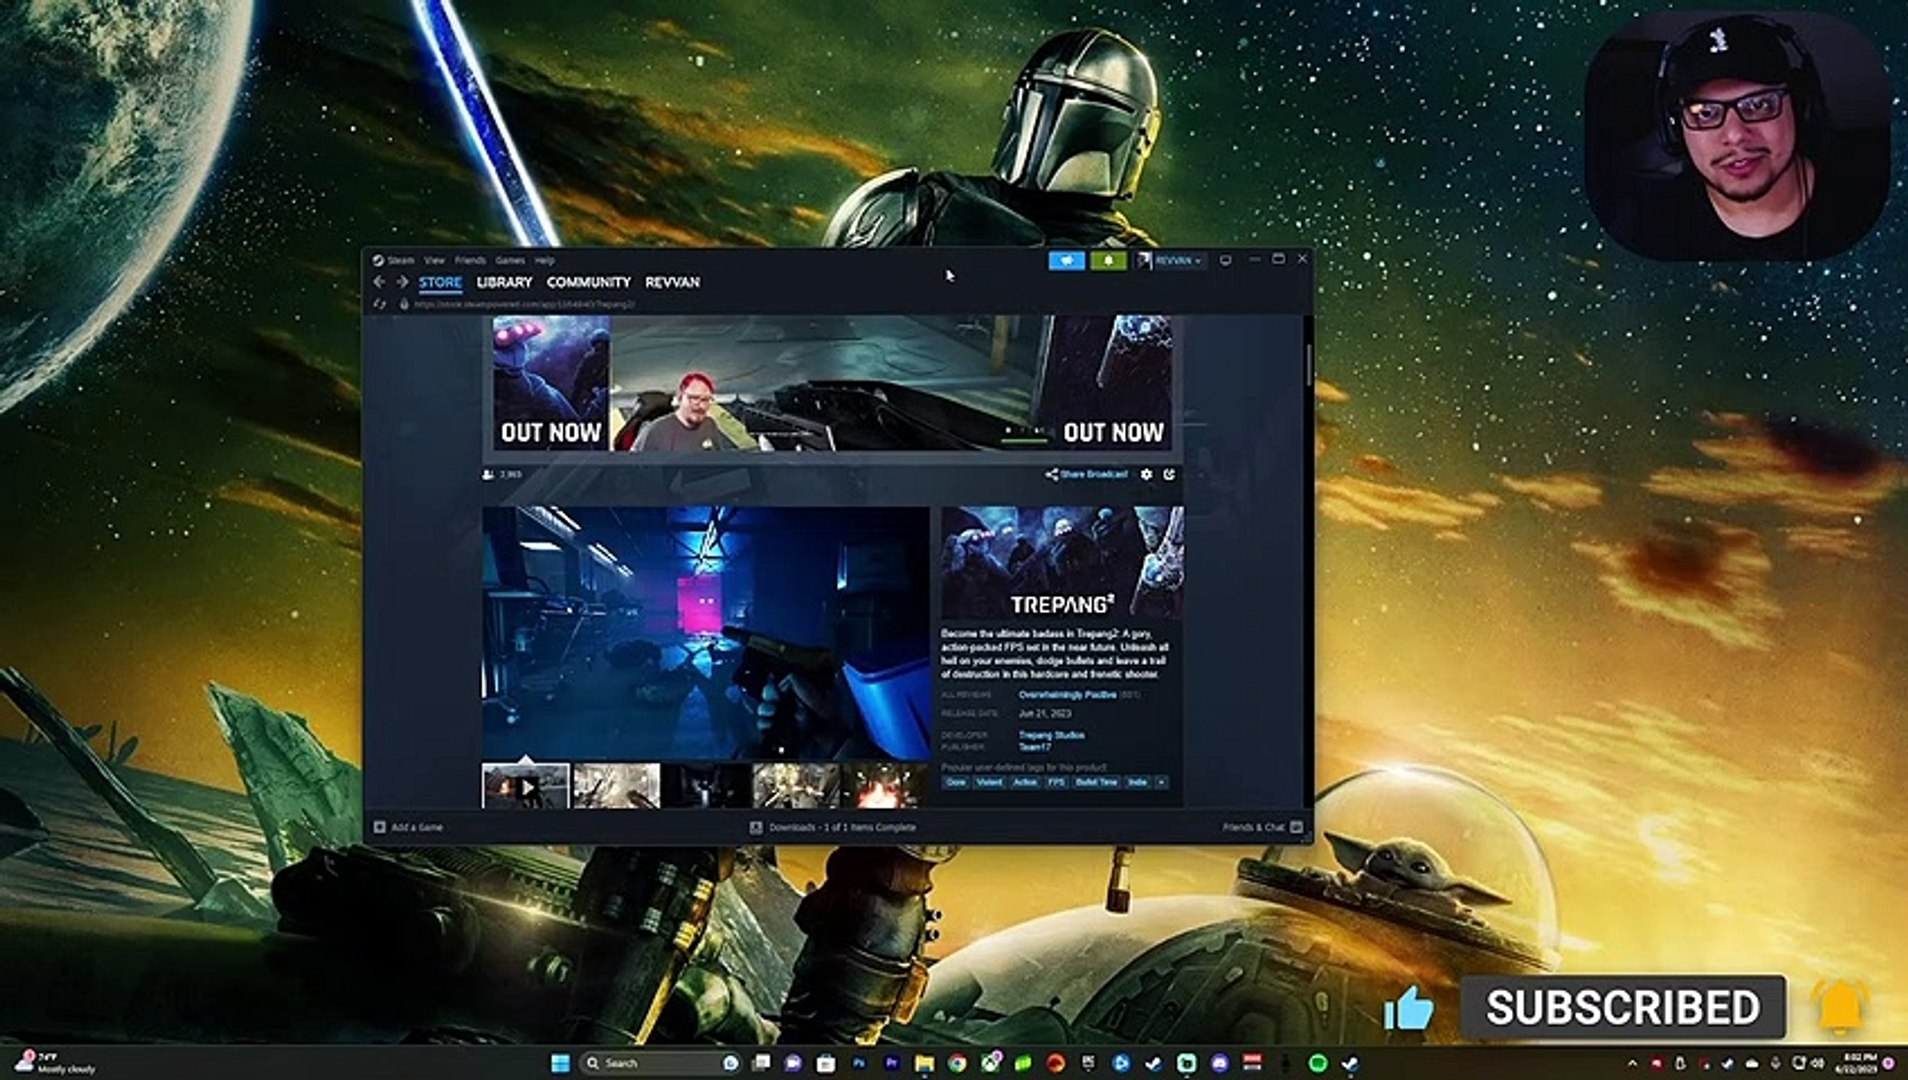This screenshot has width=1908, height=1080.
Task: Show hidden system tray icons chevron
Action: [1632, 1063]
